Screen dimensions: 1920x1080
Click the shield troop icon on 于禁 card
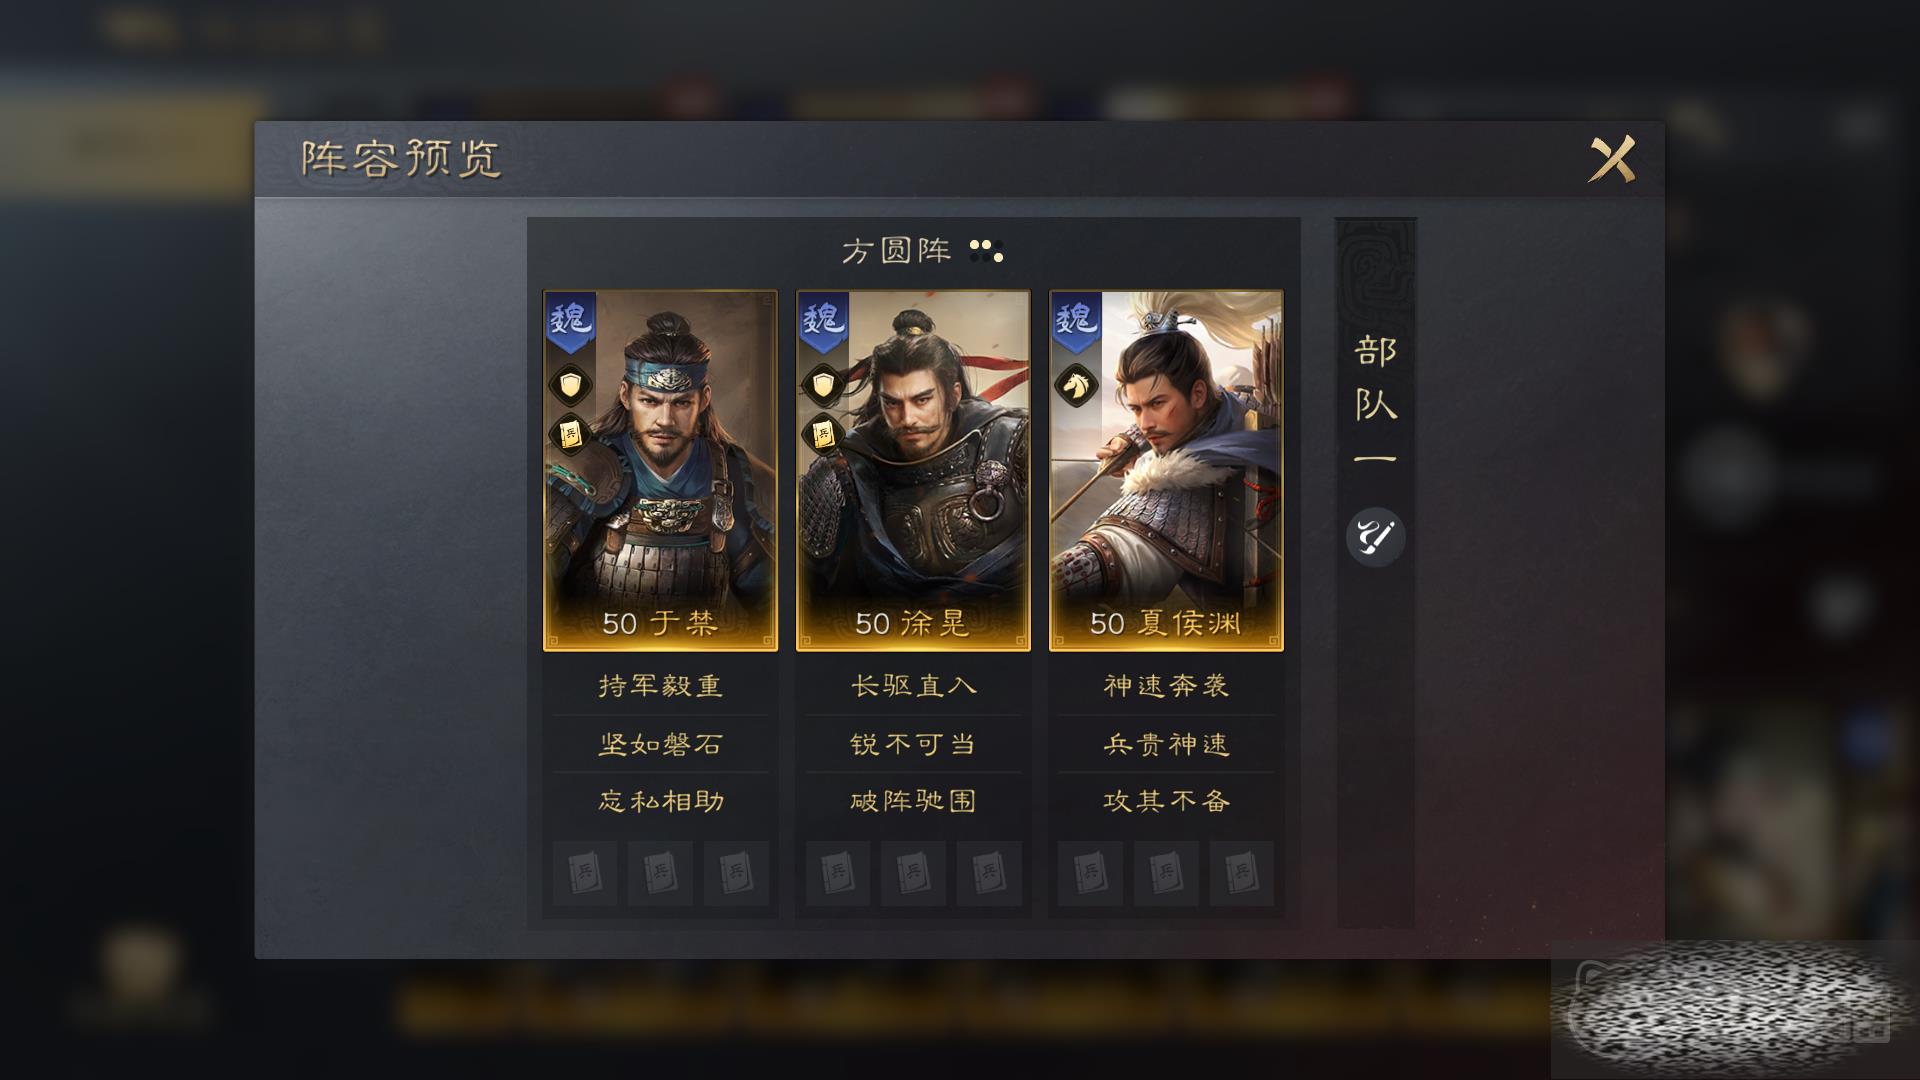570,386
